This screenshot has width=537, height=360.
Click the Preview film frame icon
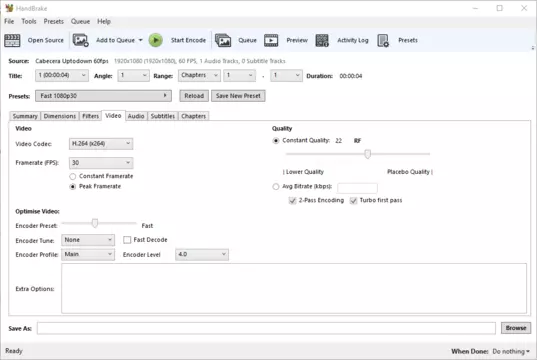[271, 40]
